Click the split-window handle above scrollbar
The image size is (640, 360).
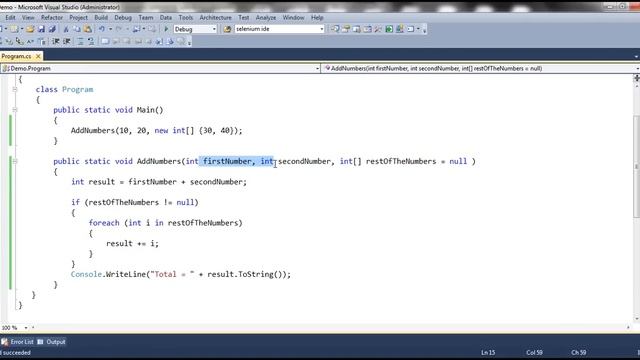636,78
